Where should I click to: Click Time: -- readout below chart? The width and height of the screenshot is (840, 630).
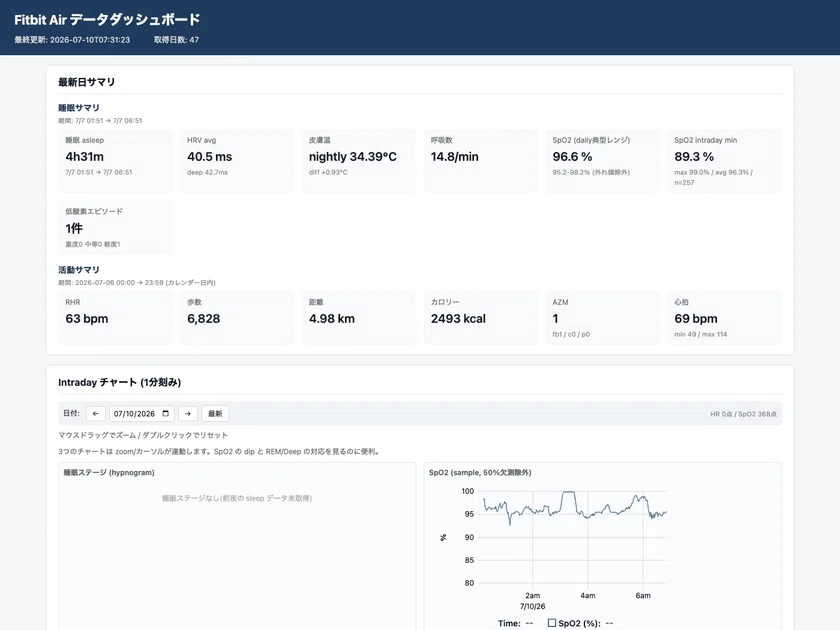pyautogui.click(x=515, y=623)
